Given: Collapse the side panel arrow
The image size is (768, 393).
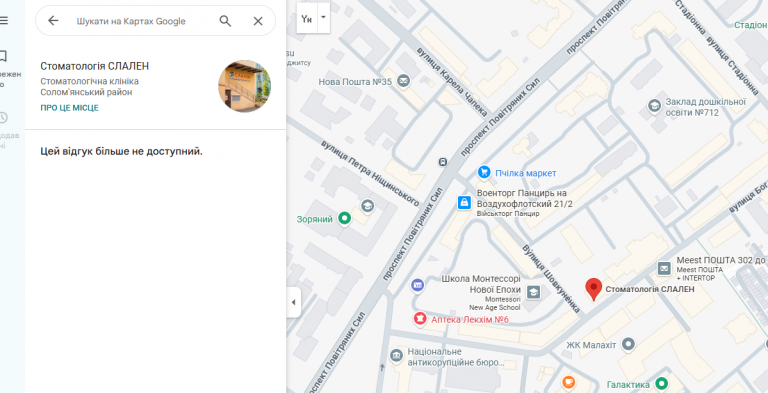Looking at the screenshot, I should click(293, 302).
